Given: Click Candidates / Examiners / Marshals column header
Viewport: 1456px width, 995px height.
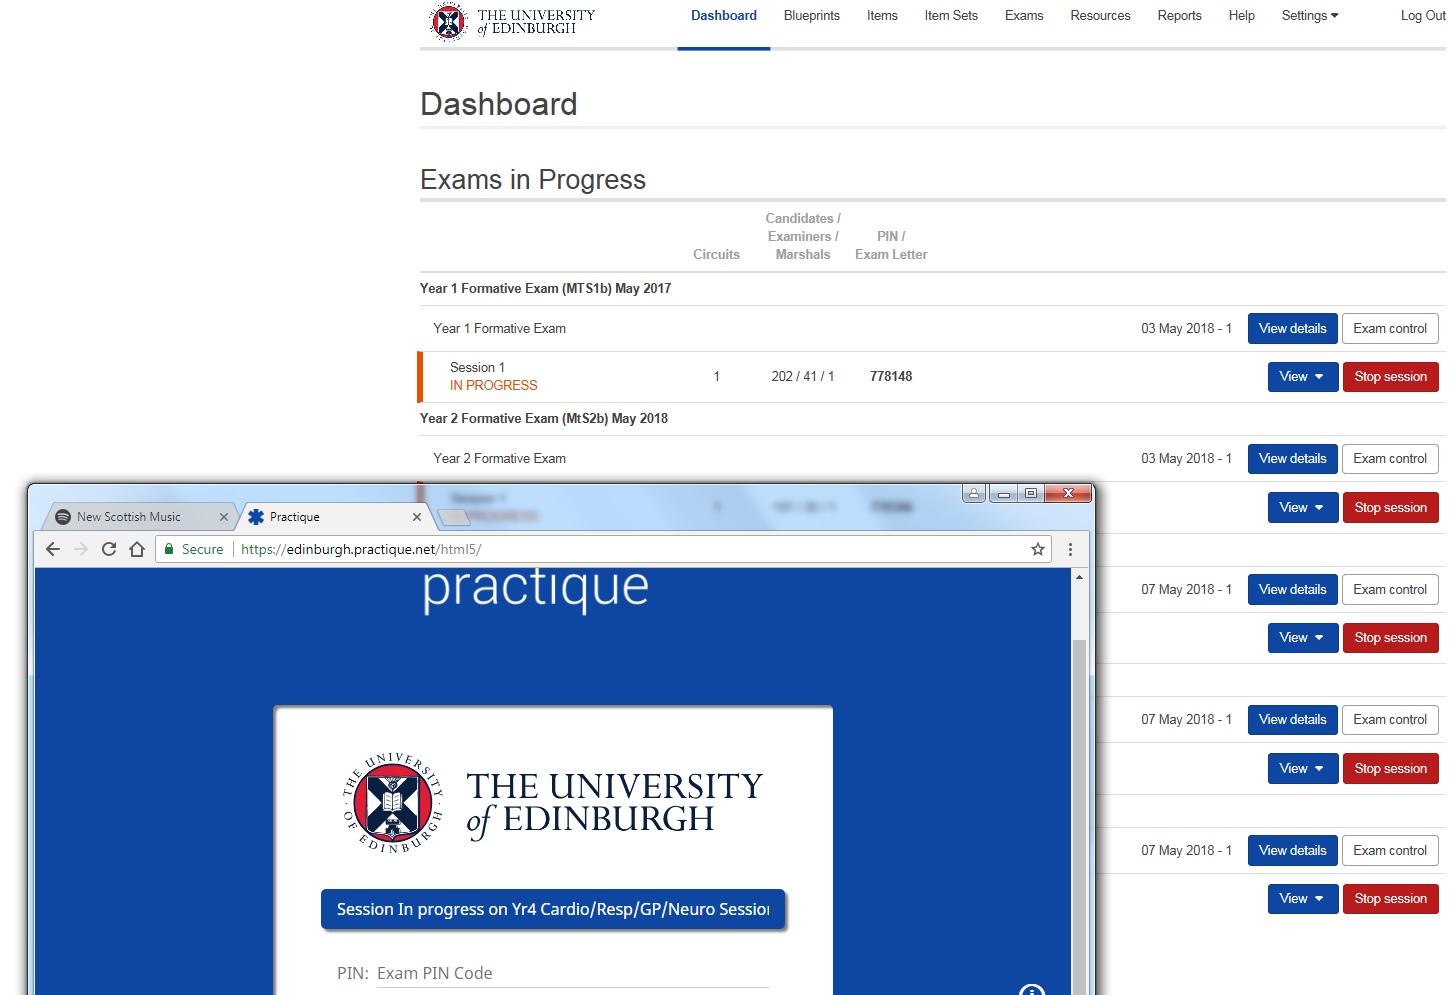Looking at the screenshot, I should (803, 237).
